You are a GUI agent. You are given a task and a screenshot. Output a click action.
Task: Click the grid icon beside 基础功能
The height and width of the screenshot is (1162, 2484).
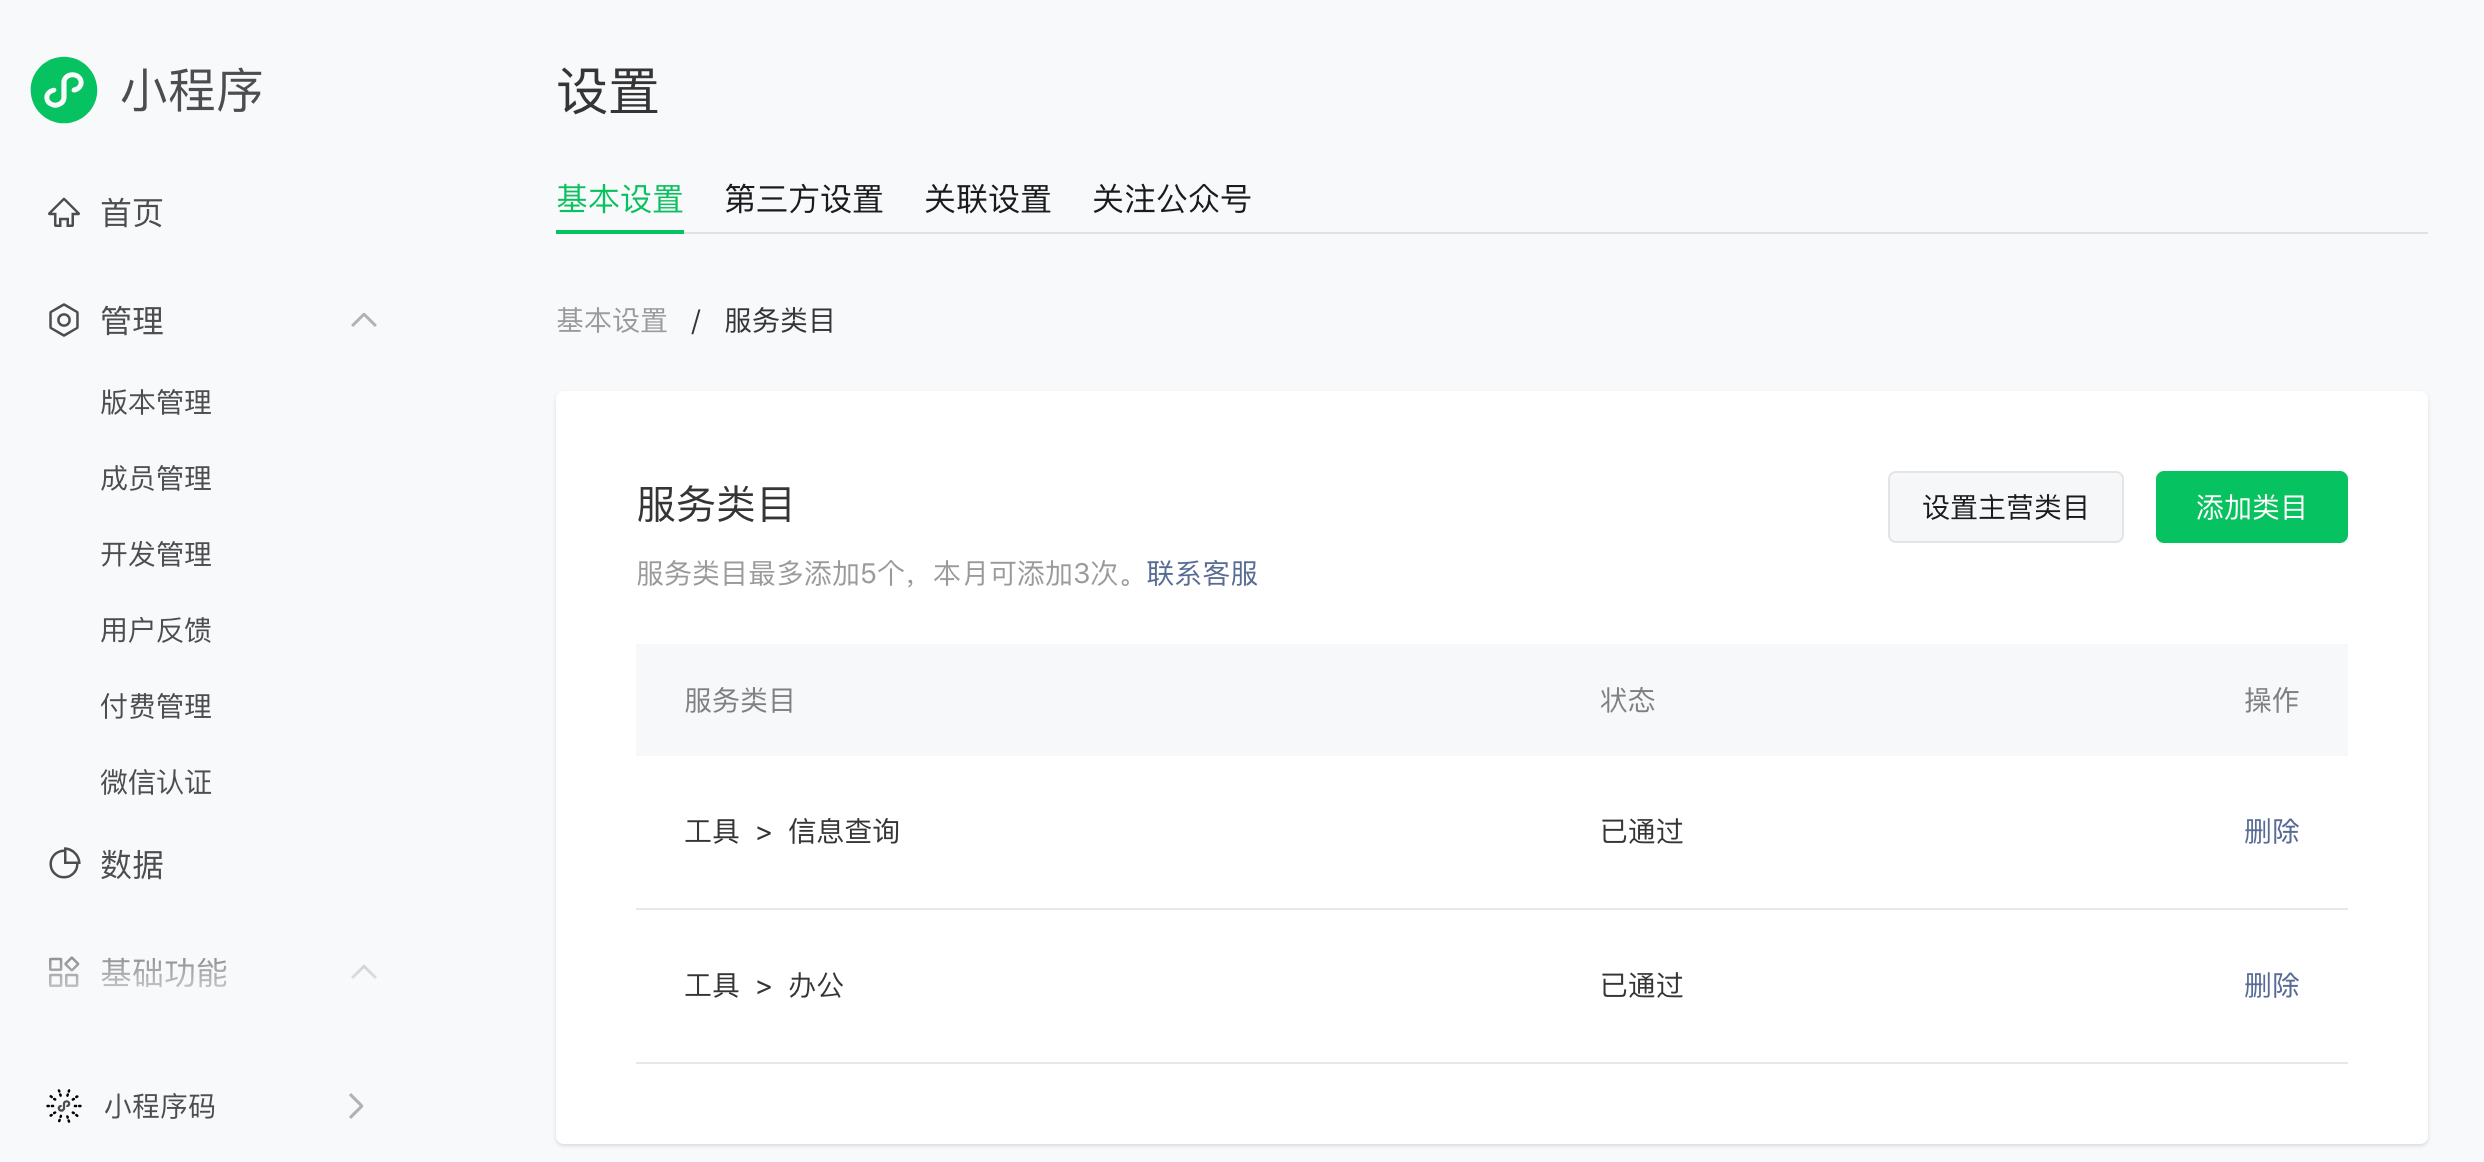coord(64,972)
